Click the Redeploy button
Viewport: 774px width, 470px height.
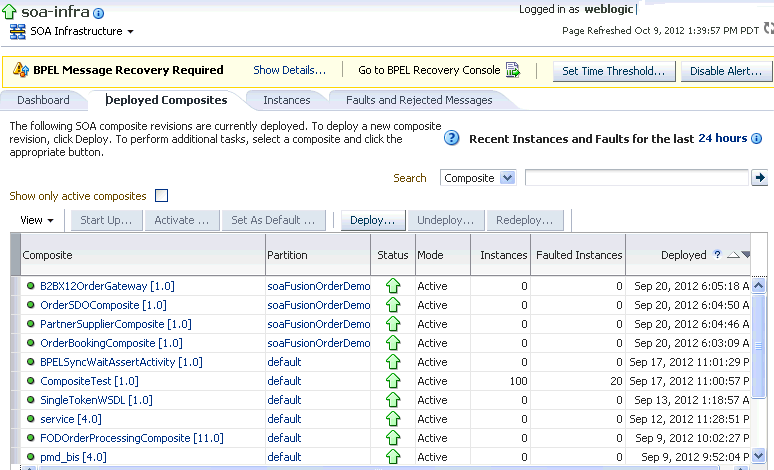pyautogui.click(x=525, y=220)
